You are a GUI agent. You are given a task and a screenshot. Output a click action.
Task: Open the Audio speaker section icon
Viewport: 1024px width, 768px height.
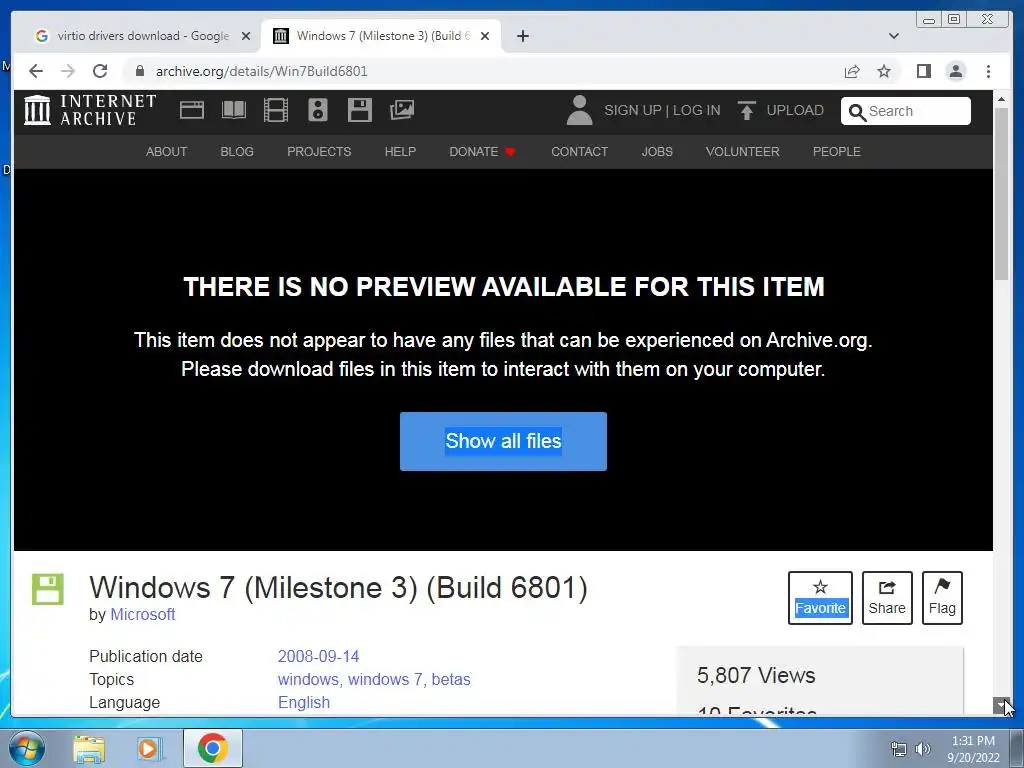coord(318,110)
